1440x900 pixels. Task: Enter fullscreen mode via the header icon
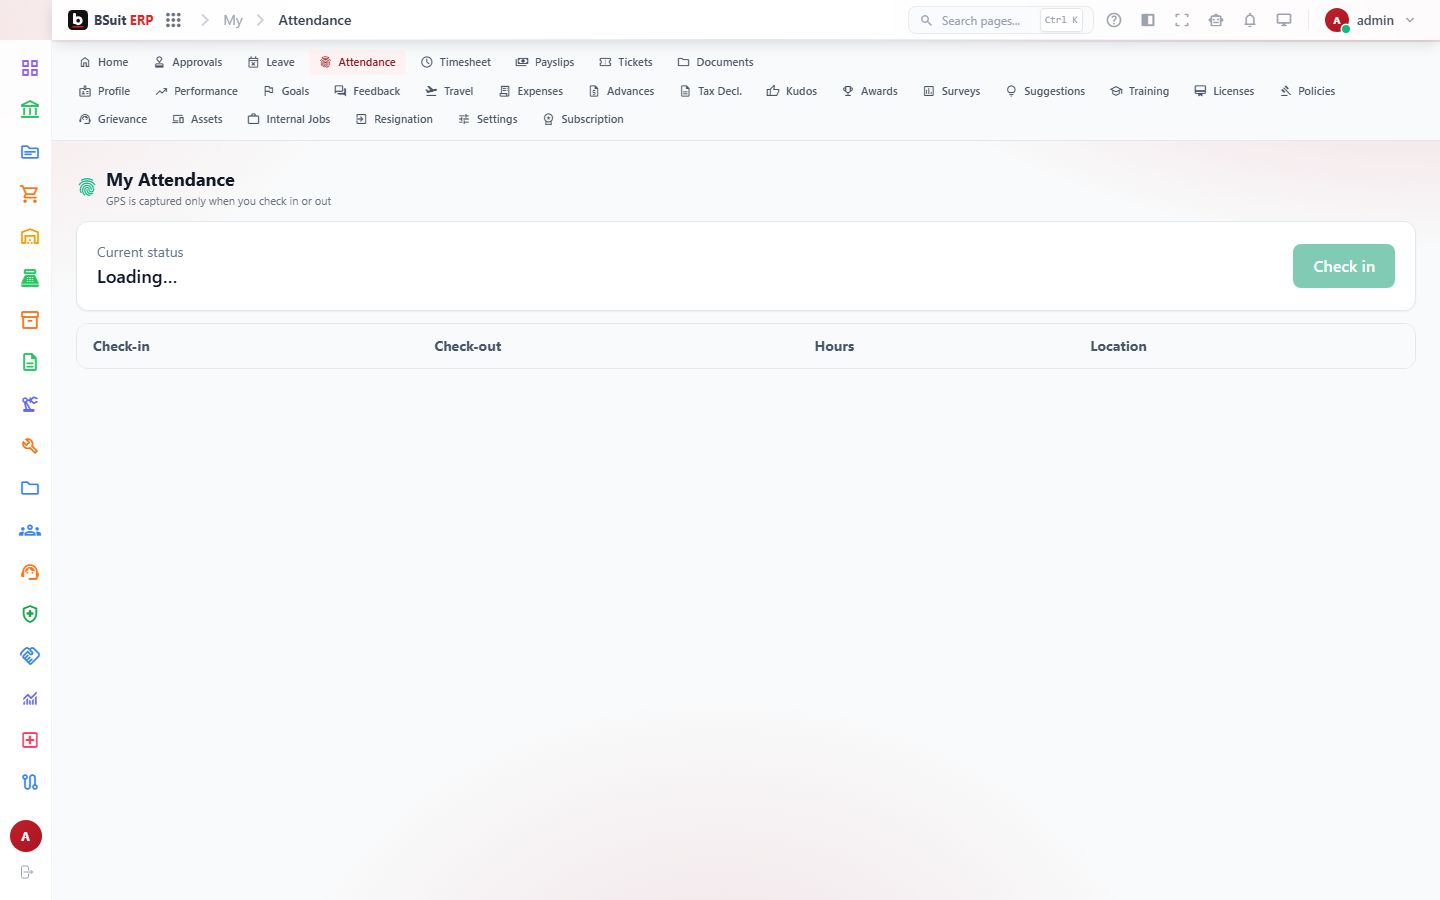pos(1182,20)
